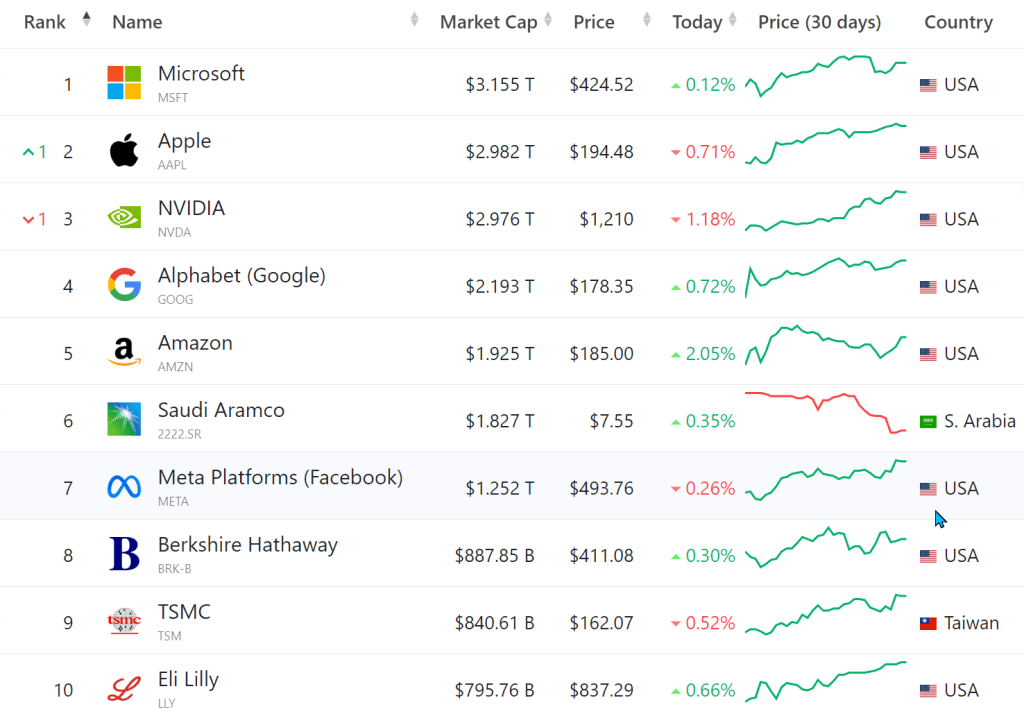Click the Microsoft logo icon
This screenshot has height=716, width=1024.
coord(124,83)
